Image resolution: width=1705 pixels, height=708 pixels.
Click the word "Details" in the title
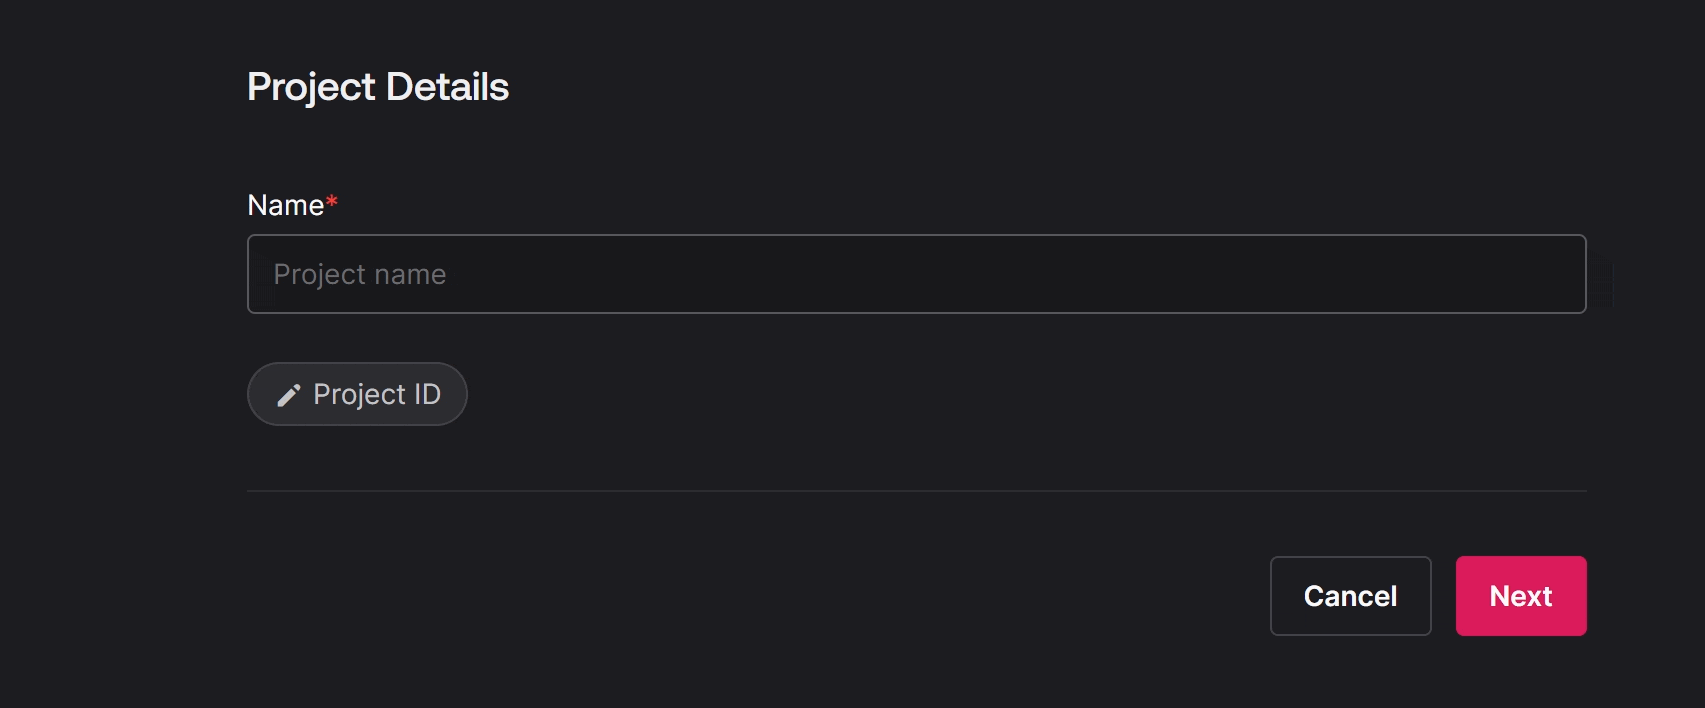(x=447, y=87)
